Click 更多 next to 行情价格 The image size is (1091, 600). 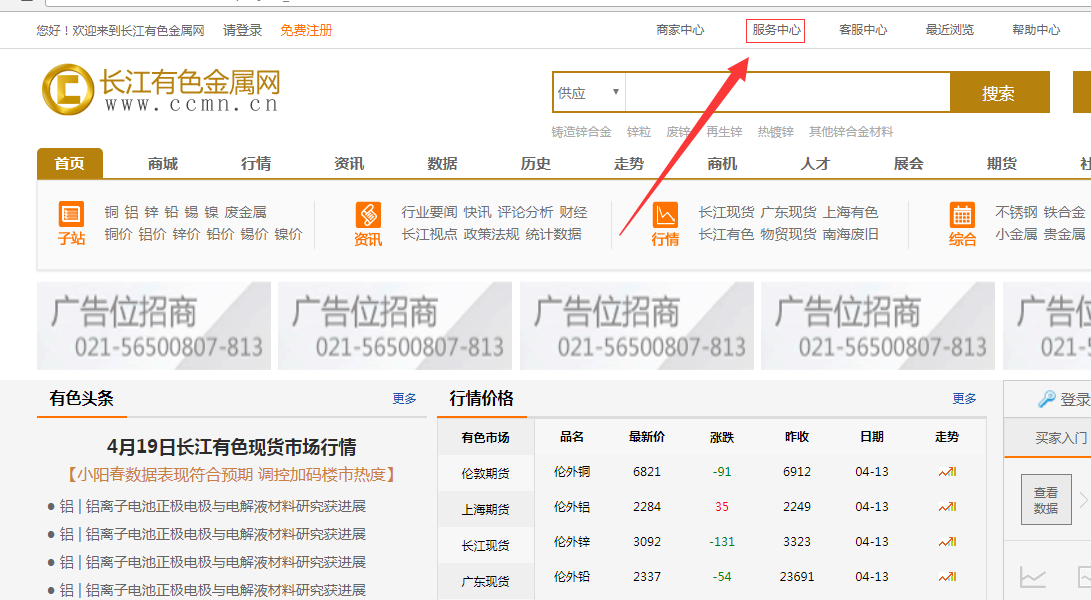coord(964,399)
